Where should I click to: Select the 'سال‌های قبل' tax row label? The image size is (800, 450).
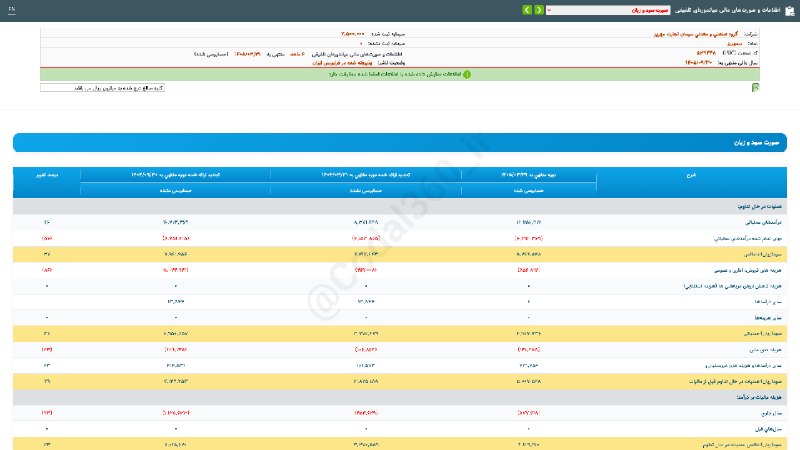point(768,429)
